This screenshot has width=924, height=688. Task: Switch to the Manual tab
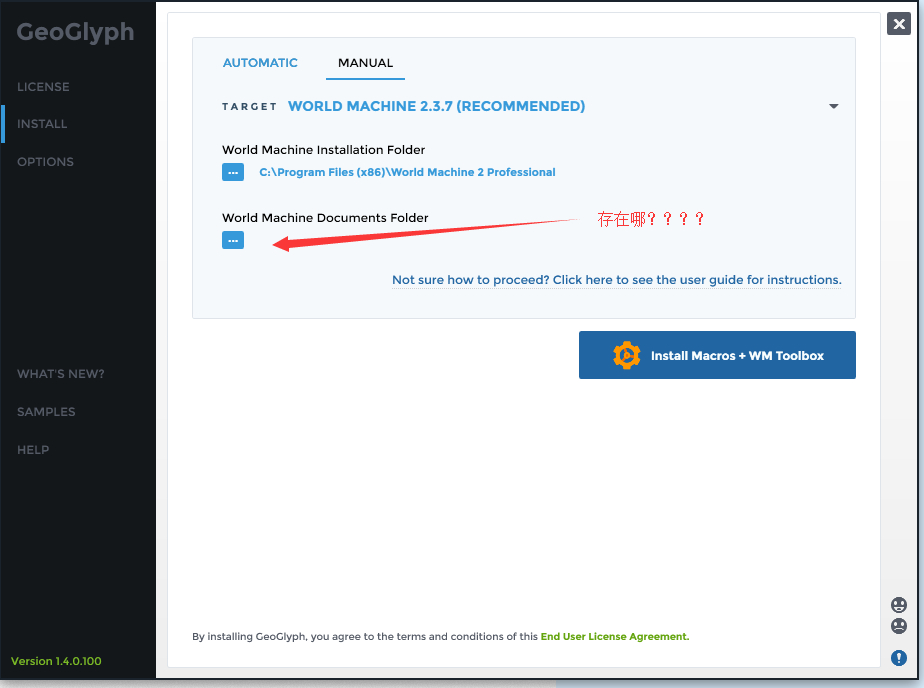(365, 63)
